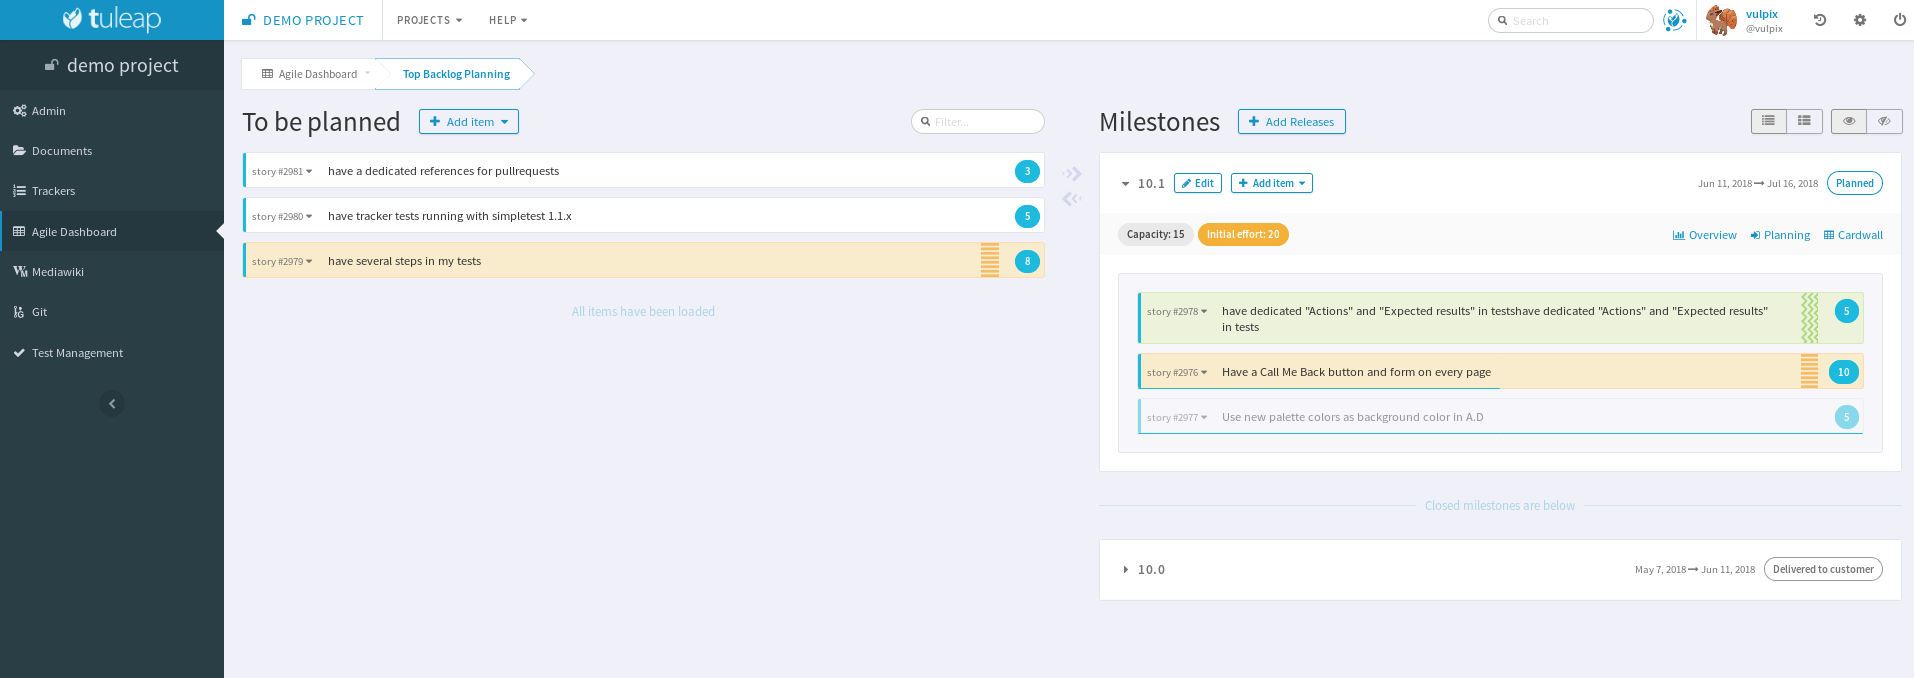The width and height of the screenshot is (1914, 678).
Task: Collapse milestone 10.1
Action: point(1125,184)
